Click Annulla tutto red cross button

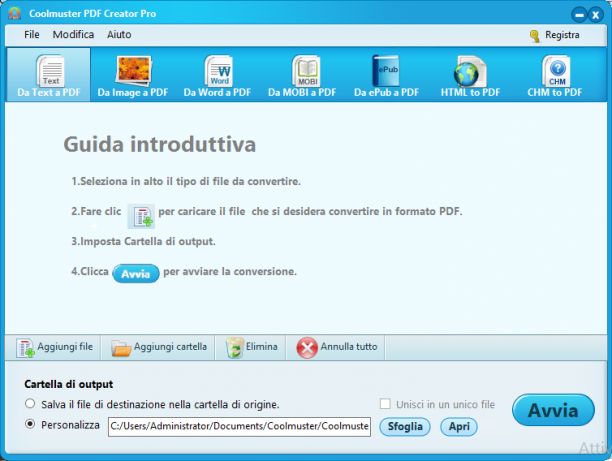tap(336, 347)
